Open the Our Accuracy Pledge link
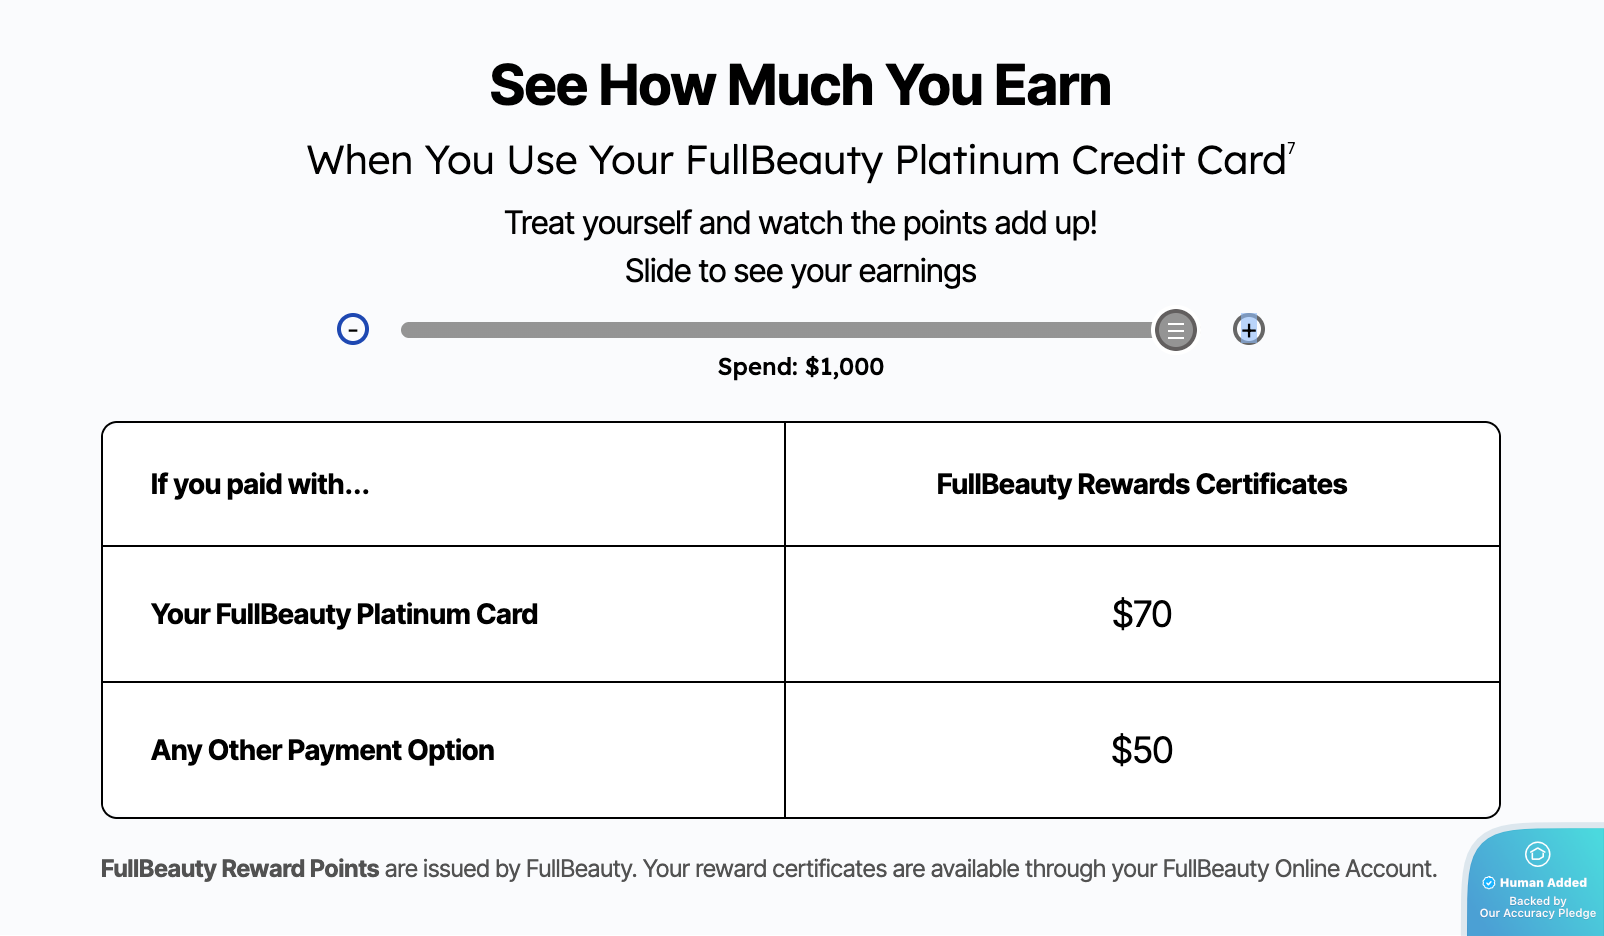The image size is (1604, 936). pos(1537,913)
